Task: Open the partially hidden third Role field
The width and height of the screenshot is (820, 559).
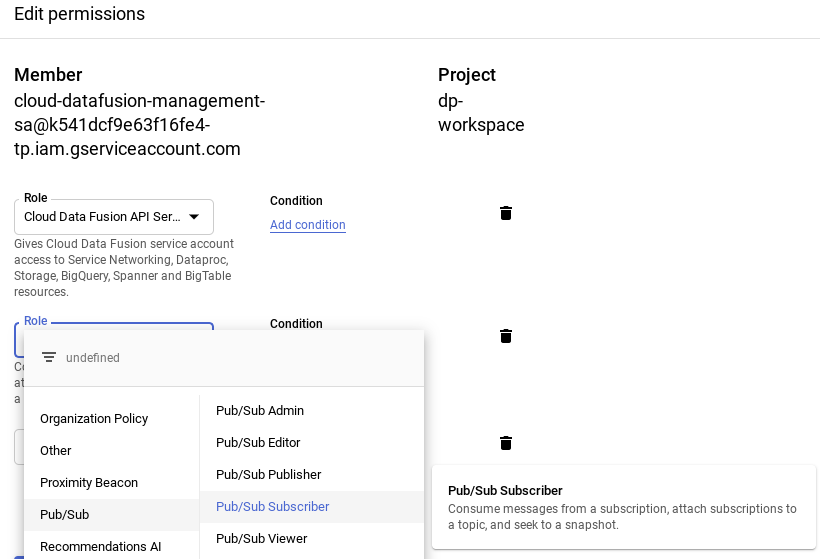Action: [18, 446]
